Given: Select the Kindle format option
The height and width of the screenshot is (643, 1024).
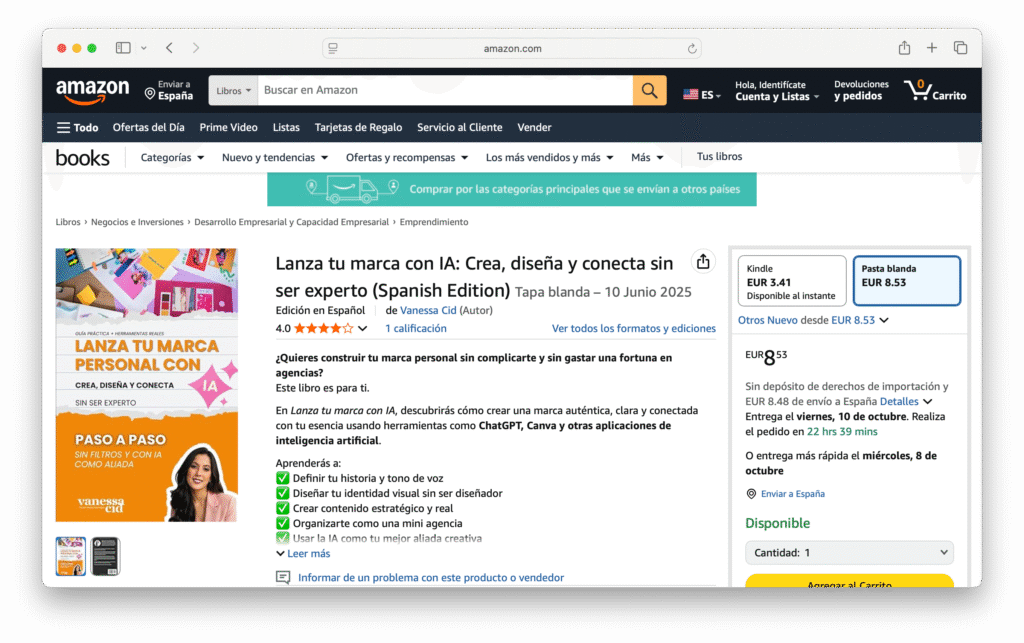Looking at the screenshot, I should [791, 280].
